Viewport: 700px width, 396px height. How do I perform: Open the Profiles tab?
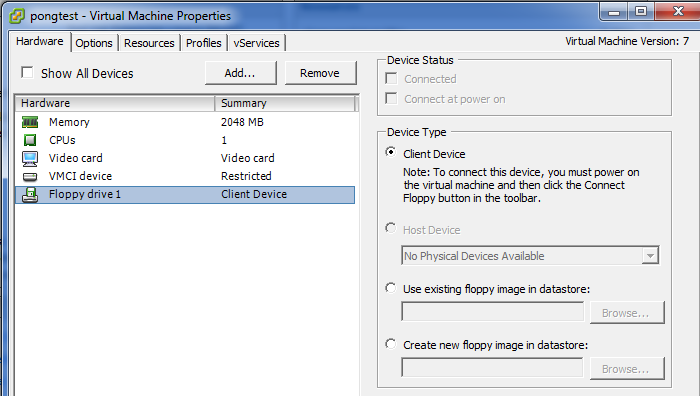[x=204, y=43]
